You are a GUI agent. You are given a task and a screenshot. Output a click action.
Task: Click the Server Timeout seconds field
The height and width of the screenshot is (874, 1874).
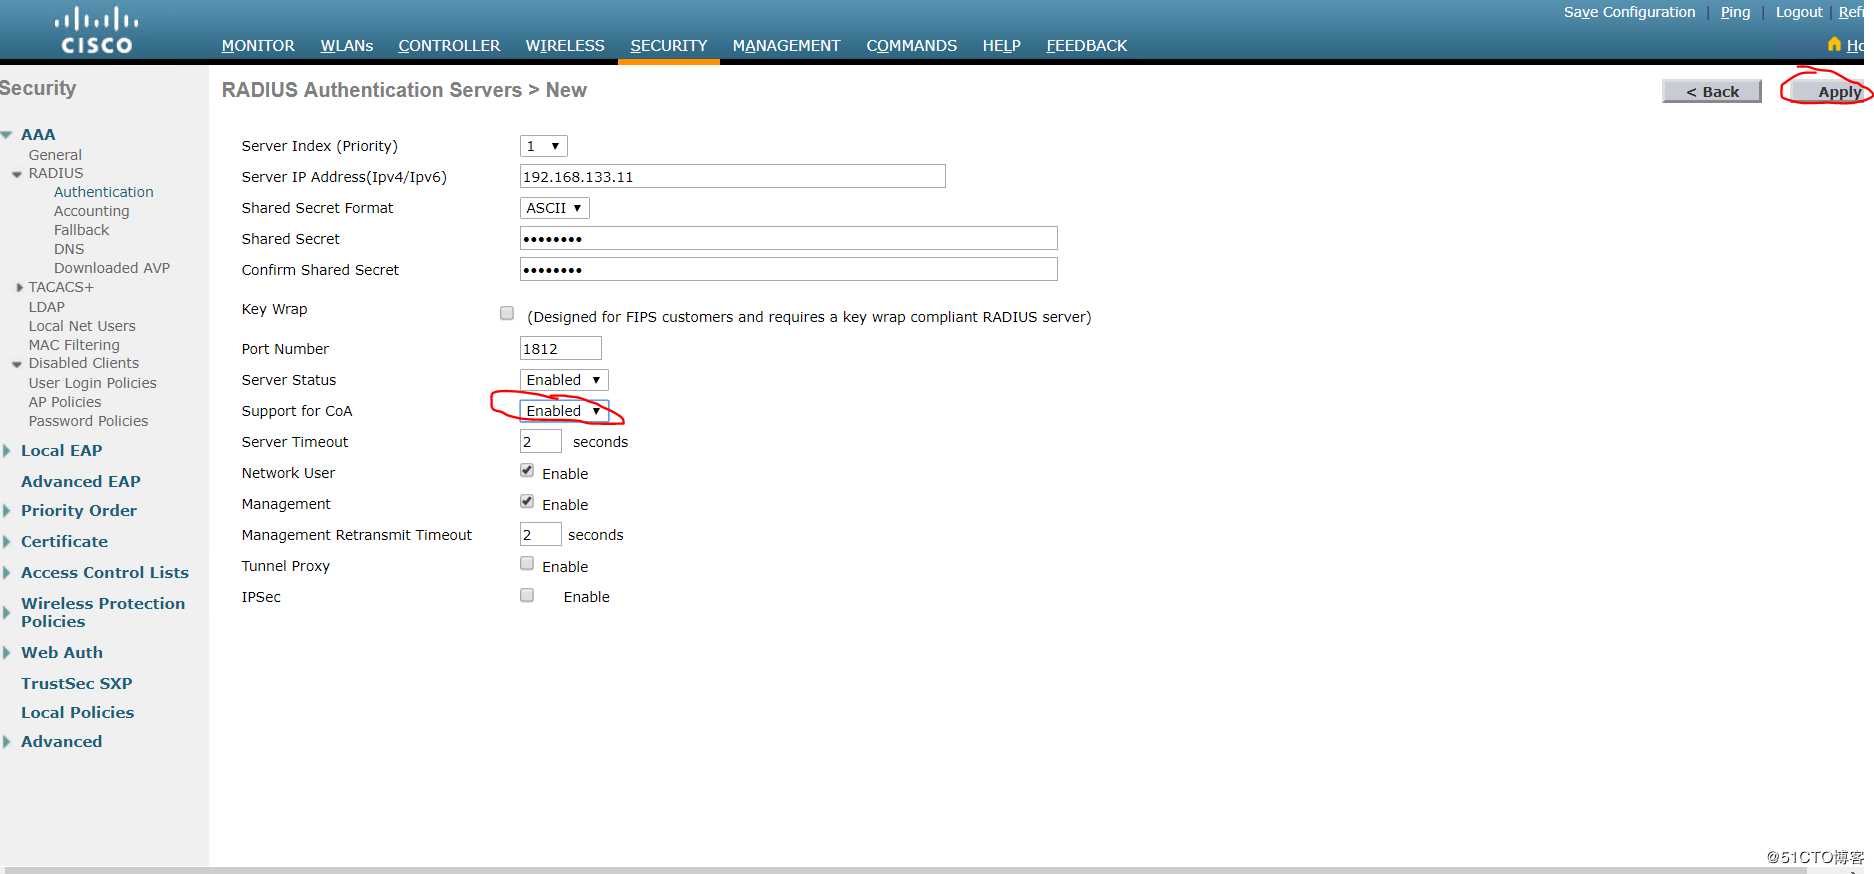click(540, 442)
